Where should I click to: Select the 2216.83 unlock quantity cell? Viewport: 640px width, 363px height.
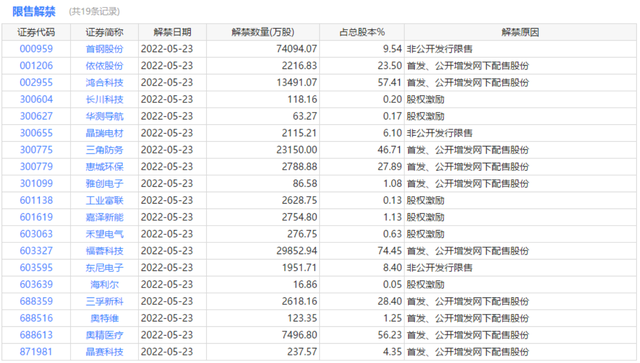point(263,66)
